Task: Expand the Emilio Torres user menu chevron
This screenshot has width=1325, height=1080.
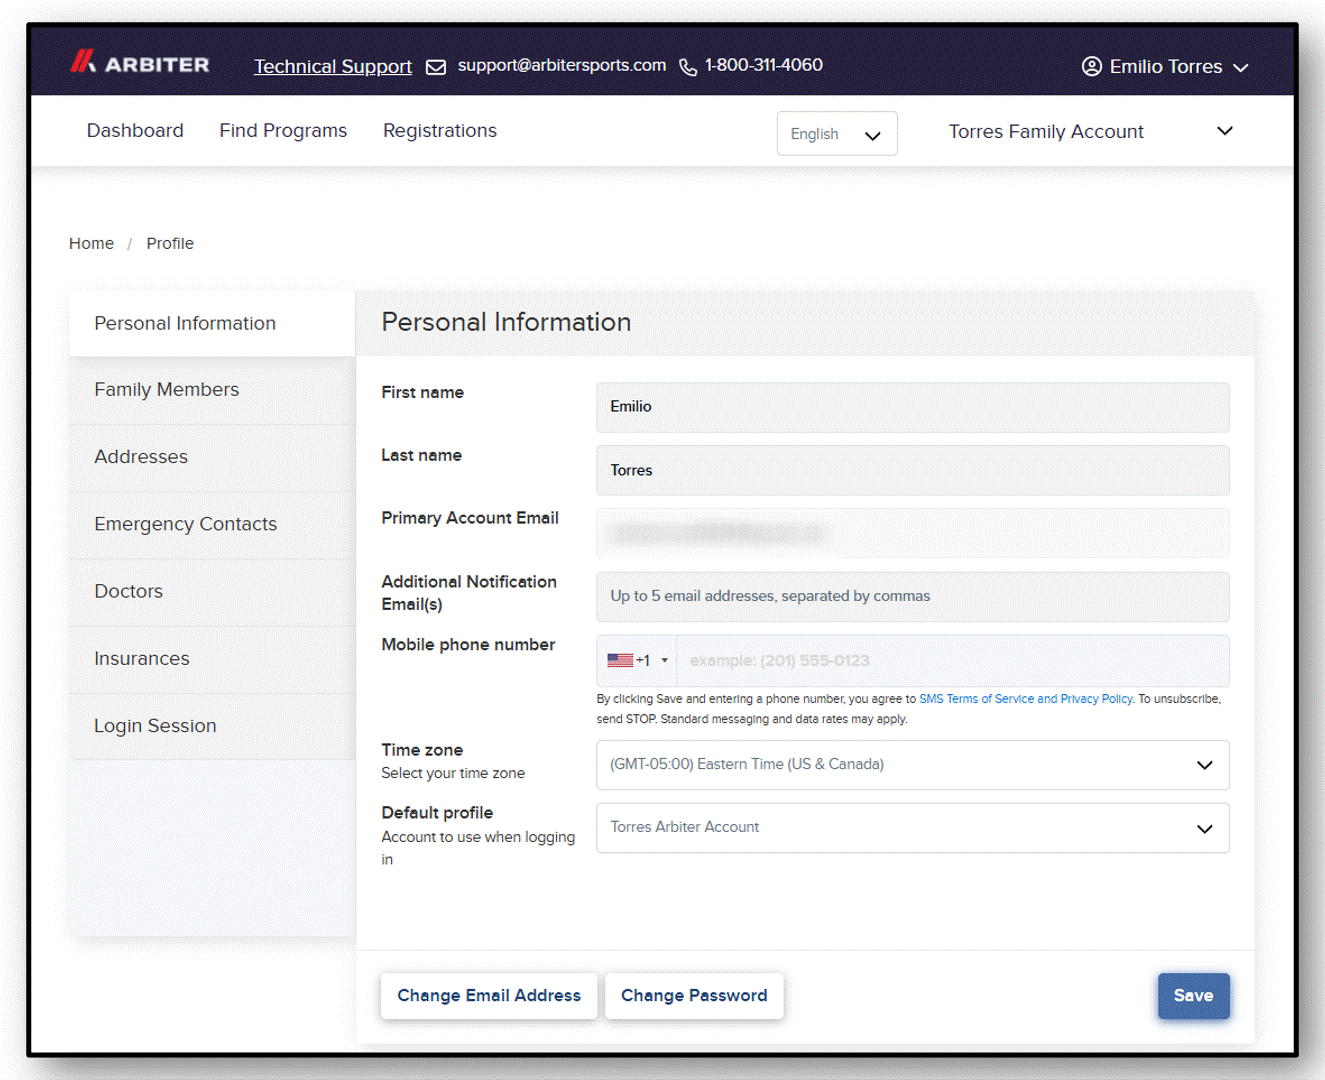Action: (x=1241, y=68)
